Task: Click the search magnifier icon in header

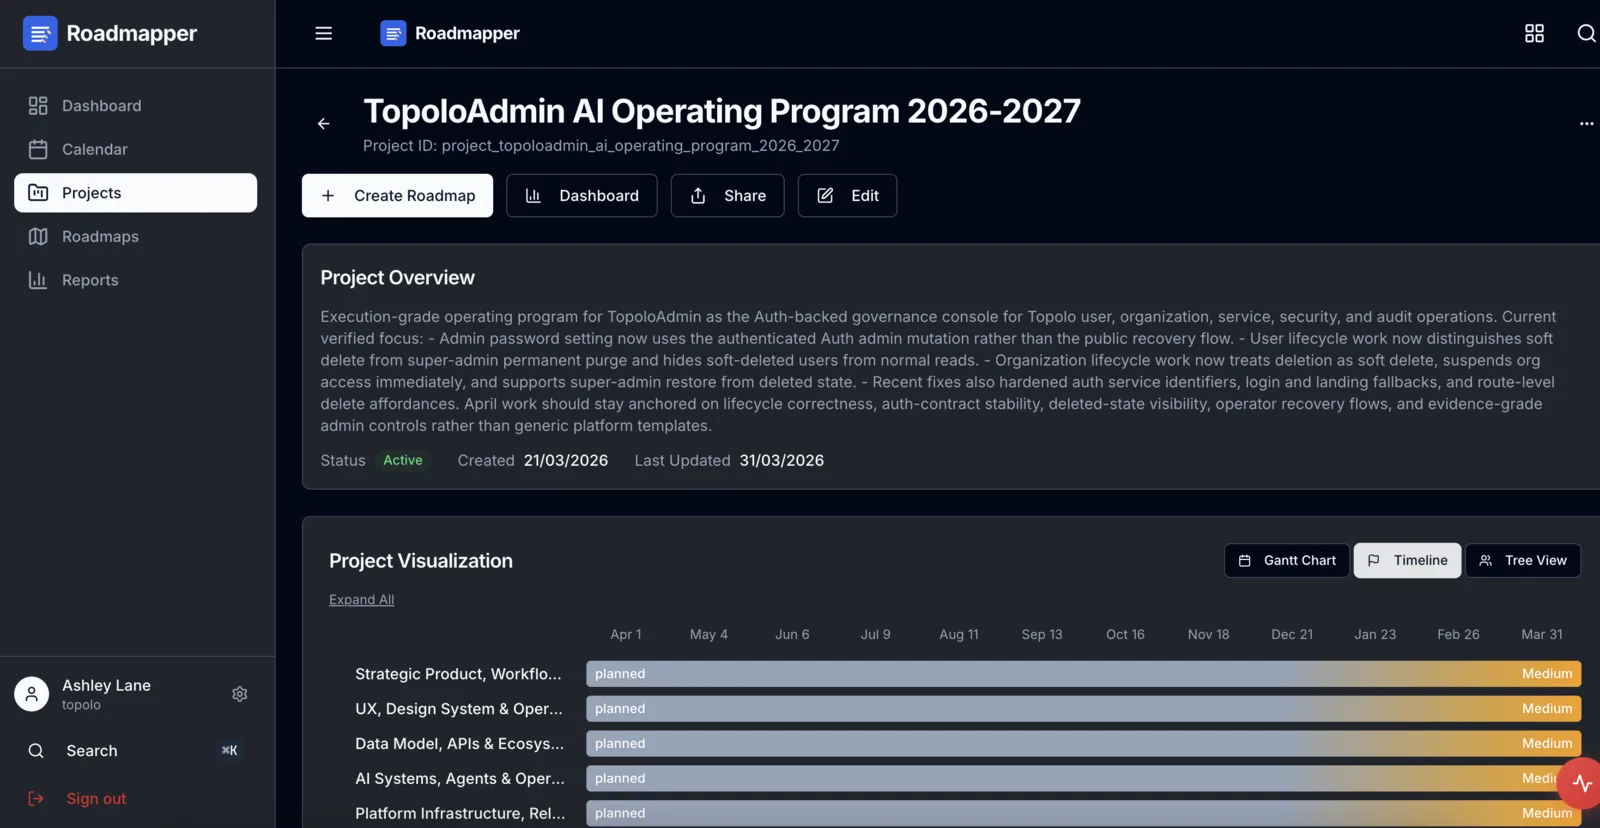Action: tap(1586, 33)
